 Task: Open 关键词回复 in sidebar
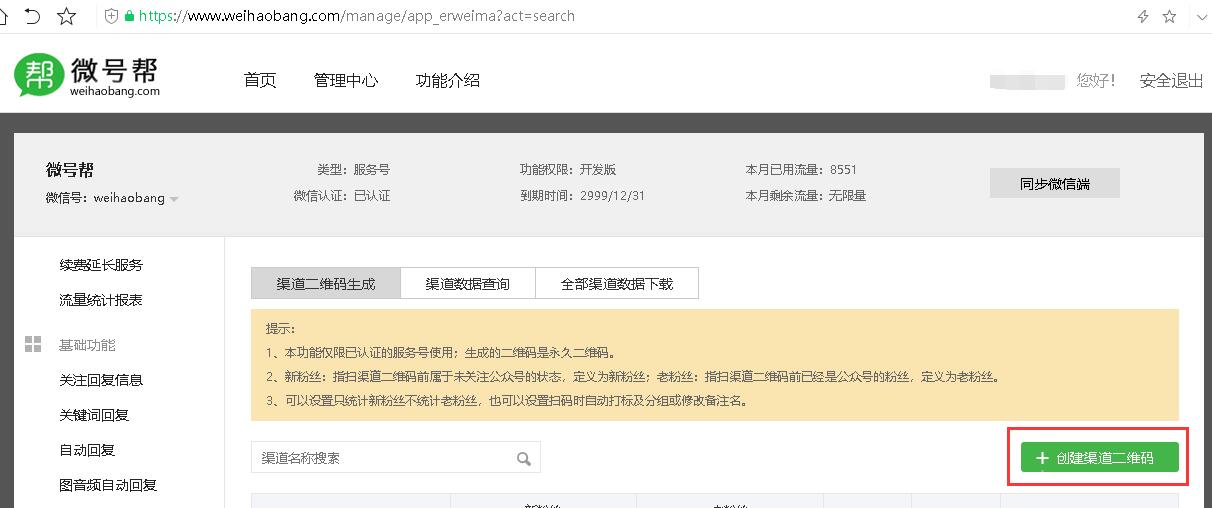(94, 415)
